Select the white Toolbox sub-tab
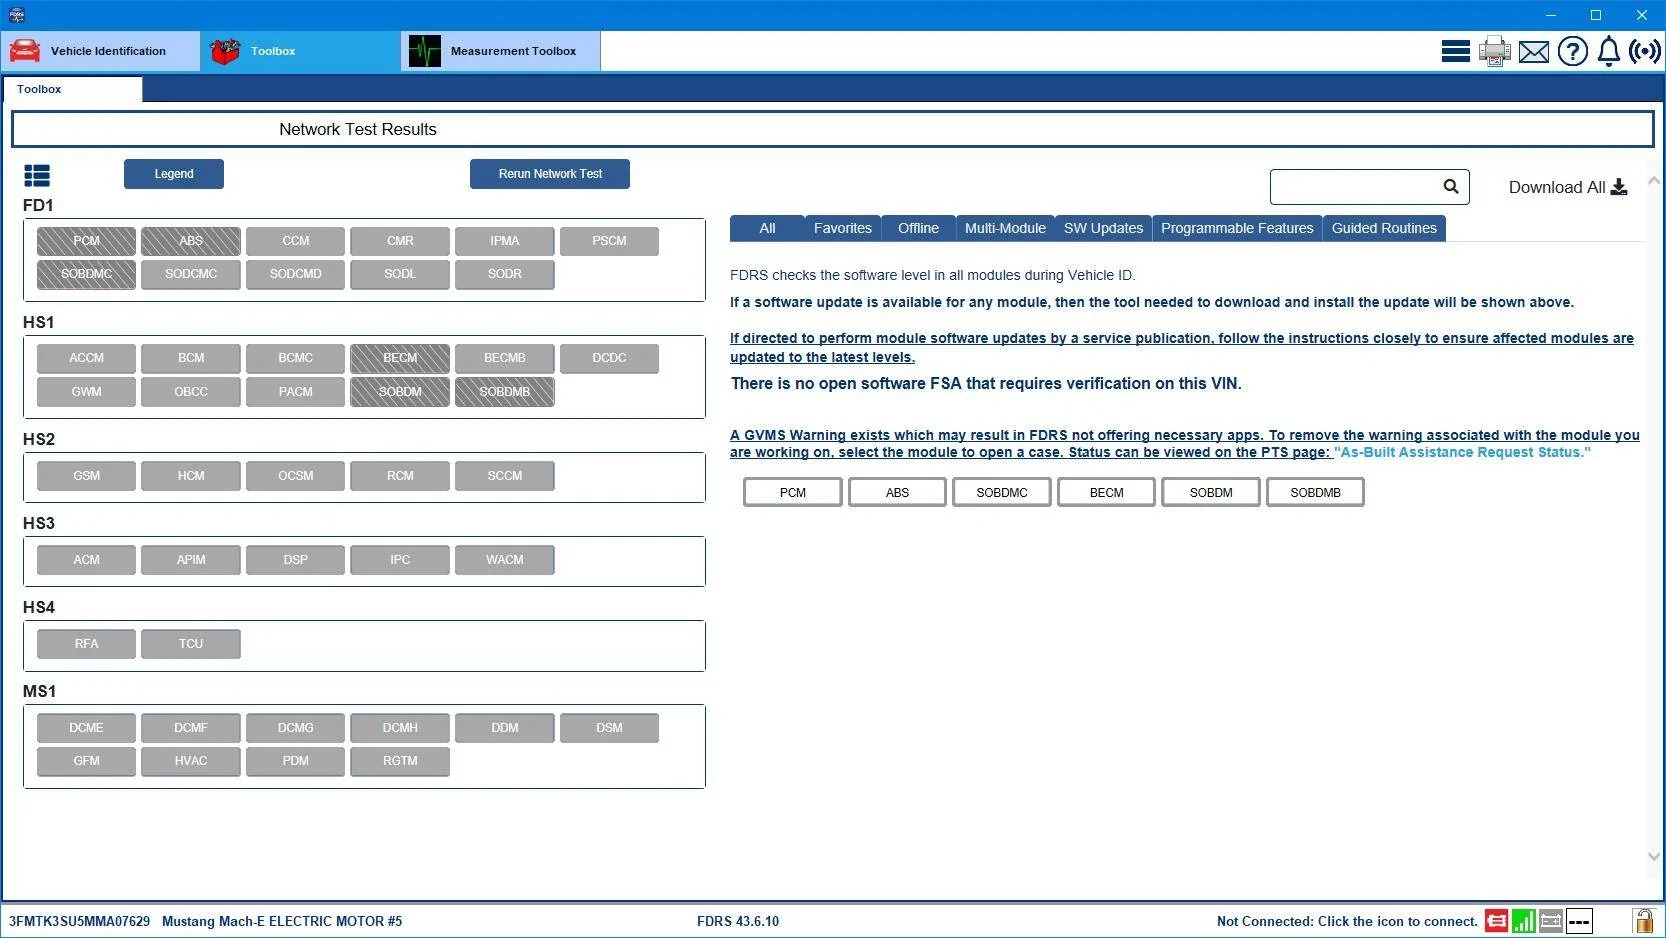Image resolution: width=1666 pixels, height=938 pixels. 72,89
